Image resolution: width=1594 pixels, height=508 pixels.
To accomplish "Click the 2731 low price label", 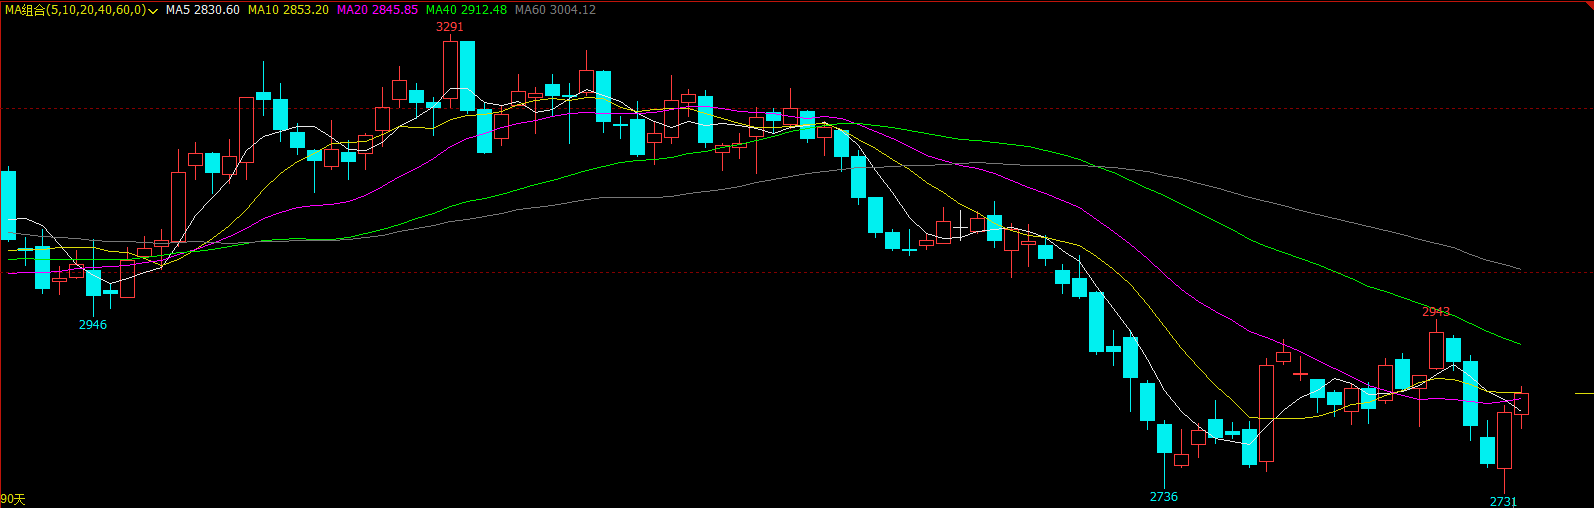I will pos(1504,502).
